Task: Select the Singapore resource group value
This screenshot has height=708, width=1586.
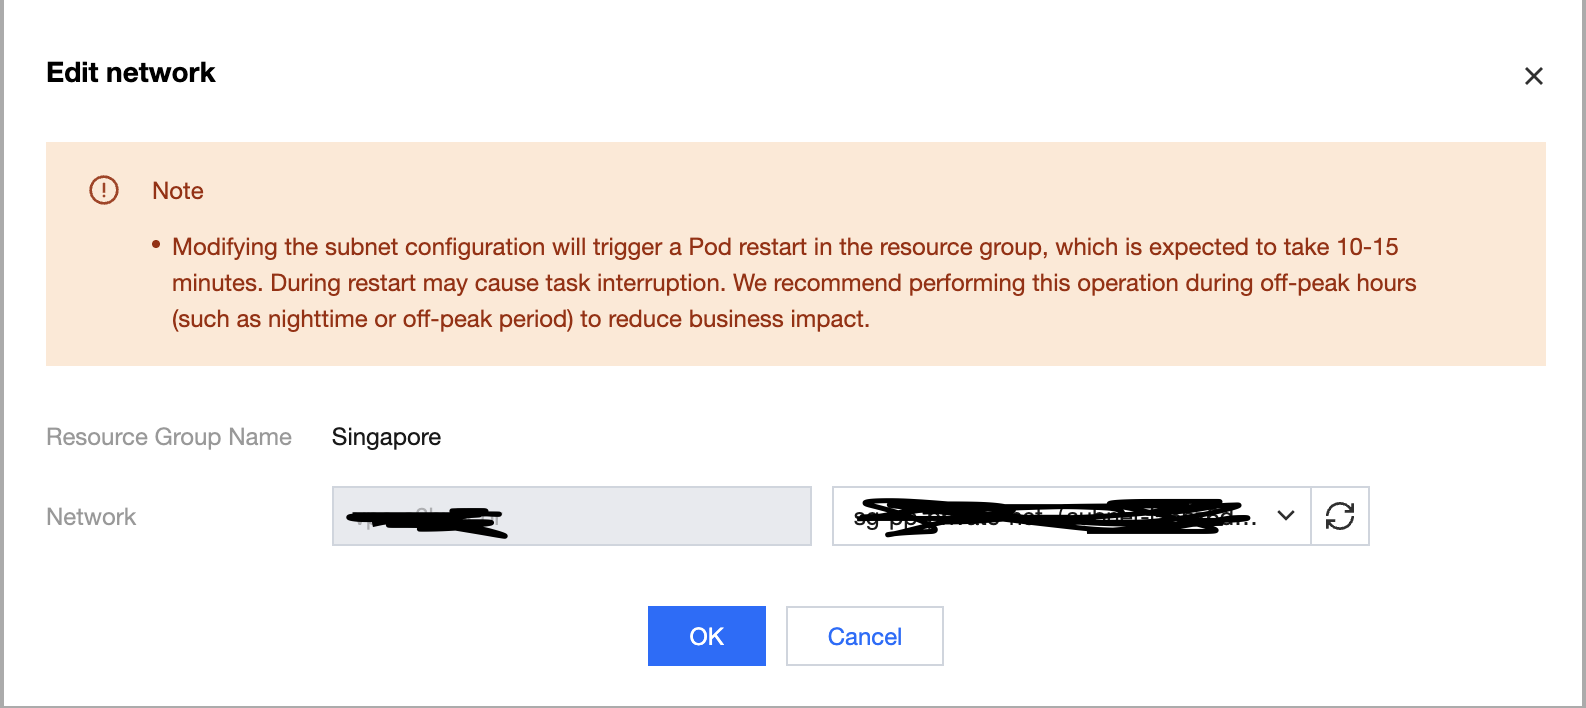Action: [386, 437]
